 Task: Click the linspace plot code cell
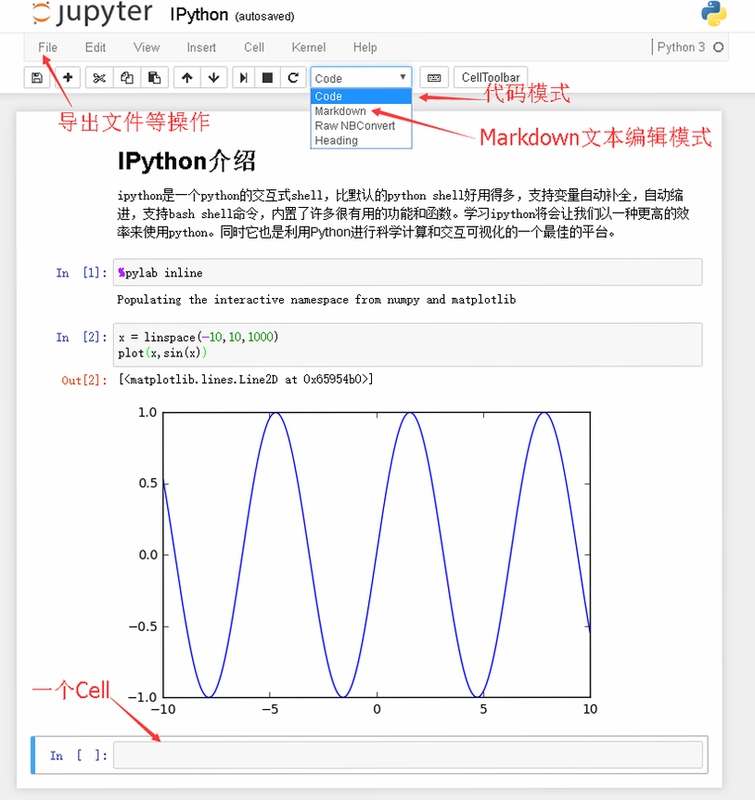(x=407, y=344)
